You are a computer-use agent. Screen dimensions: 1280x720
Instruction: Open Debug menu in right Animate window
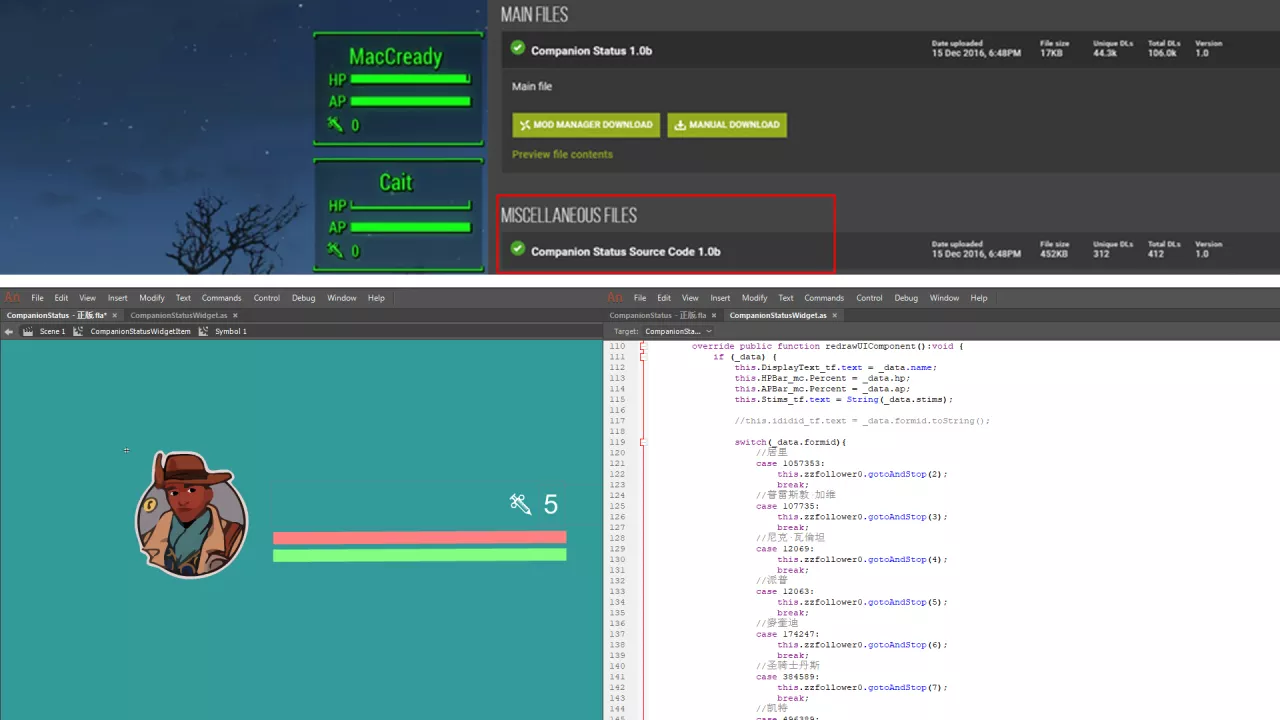pos(906,298)
